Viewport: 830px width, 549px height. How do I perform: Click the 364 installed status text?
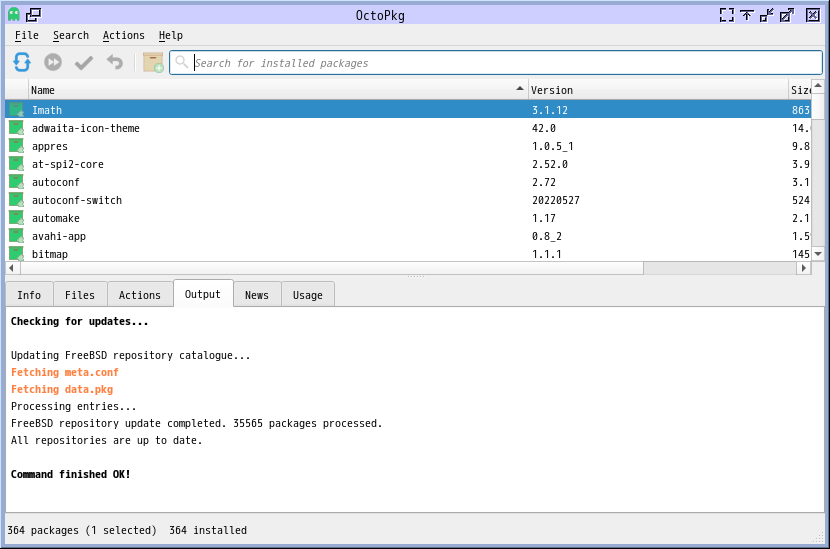pyautogui.click(x=208, y=530)
